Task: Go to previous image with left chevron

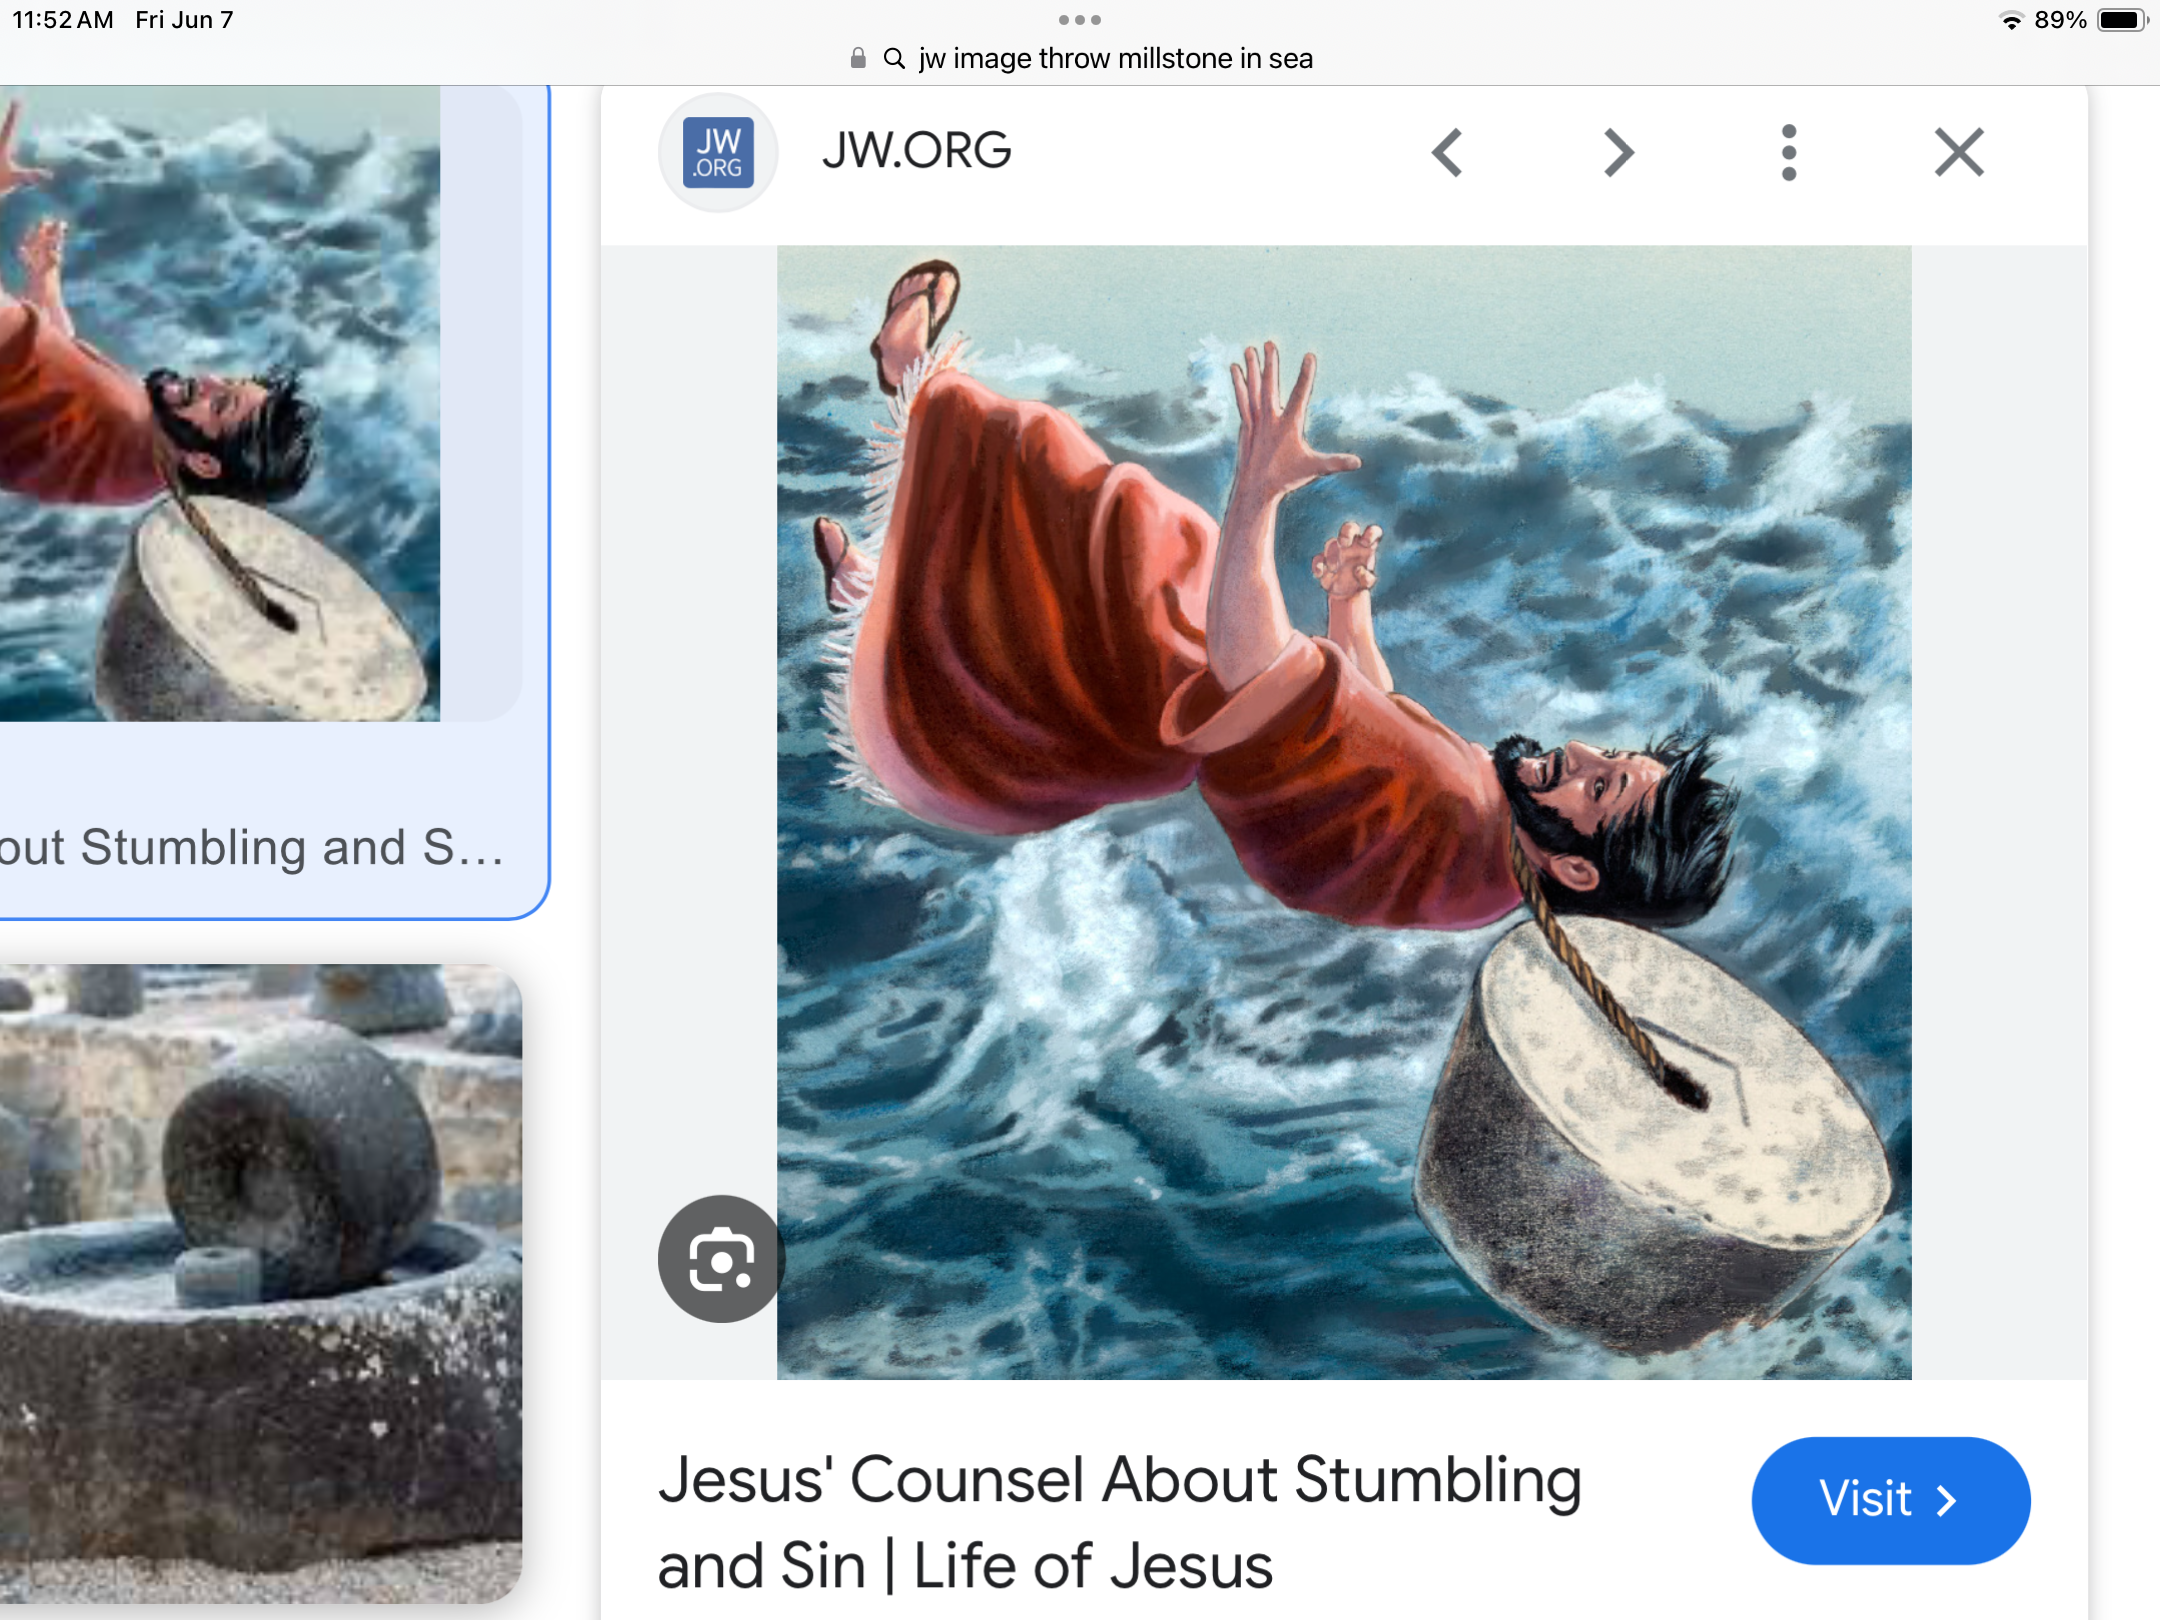Action: pyautogui.click(x=1447, y=153)
